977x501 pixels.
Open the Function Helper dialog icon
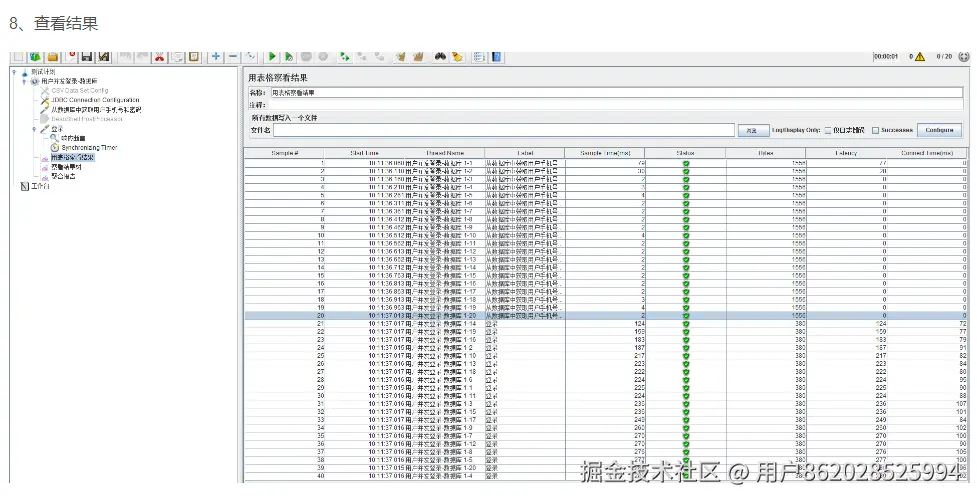point(479,57)
